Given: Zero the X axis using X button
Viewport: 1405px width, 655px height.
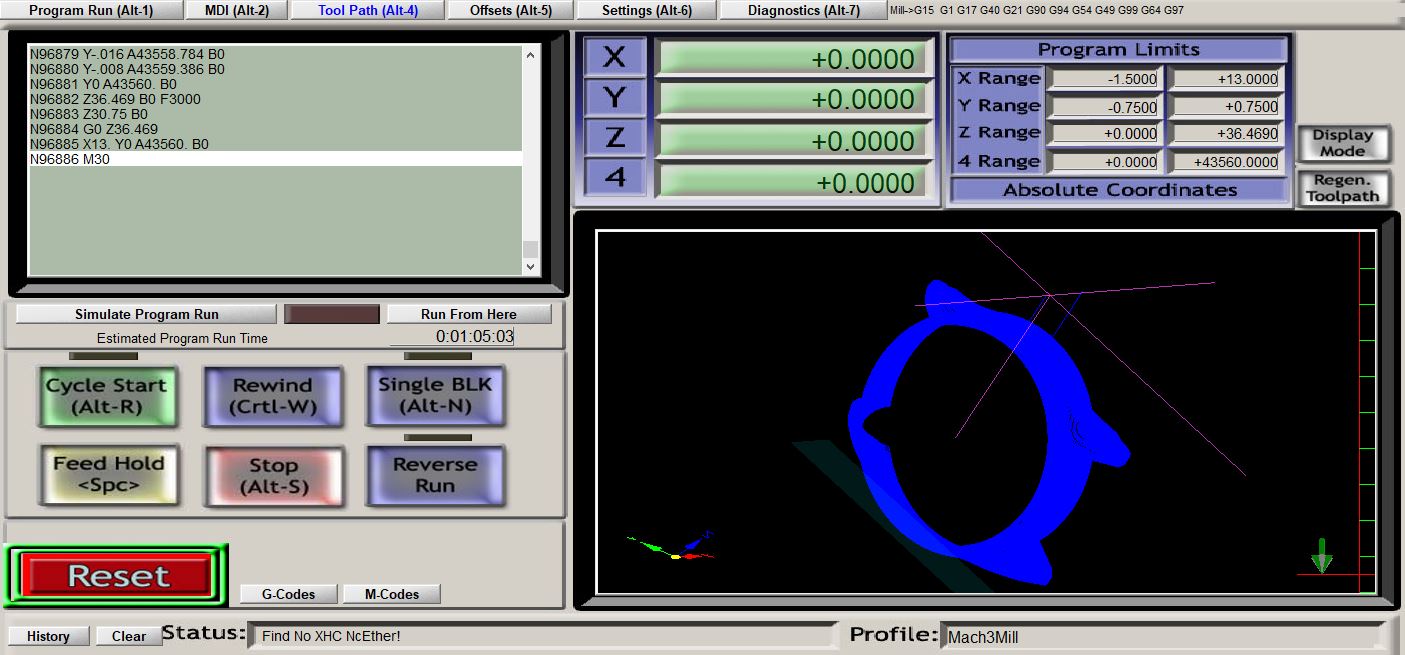Looking at the screenshot, I should tap(614, 57).
